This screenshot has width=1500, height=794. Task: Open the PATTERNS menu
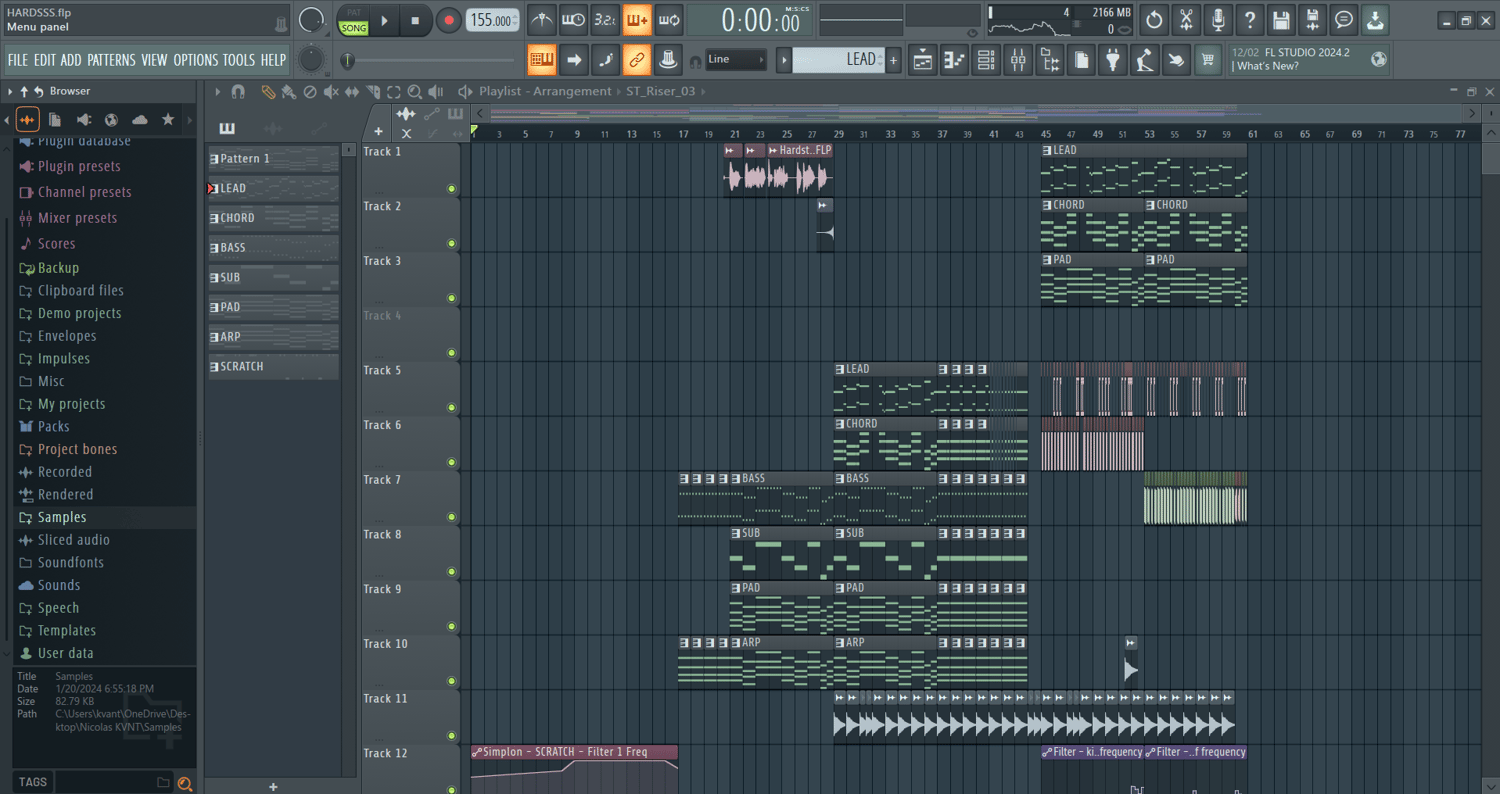tap(111, 60)
